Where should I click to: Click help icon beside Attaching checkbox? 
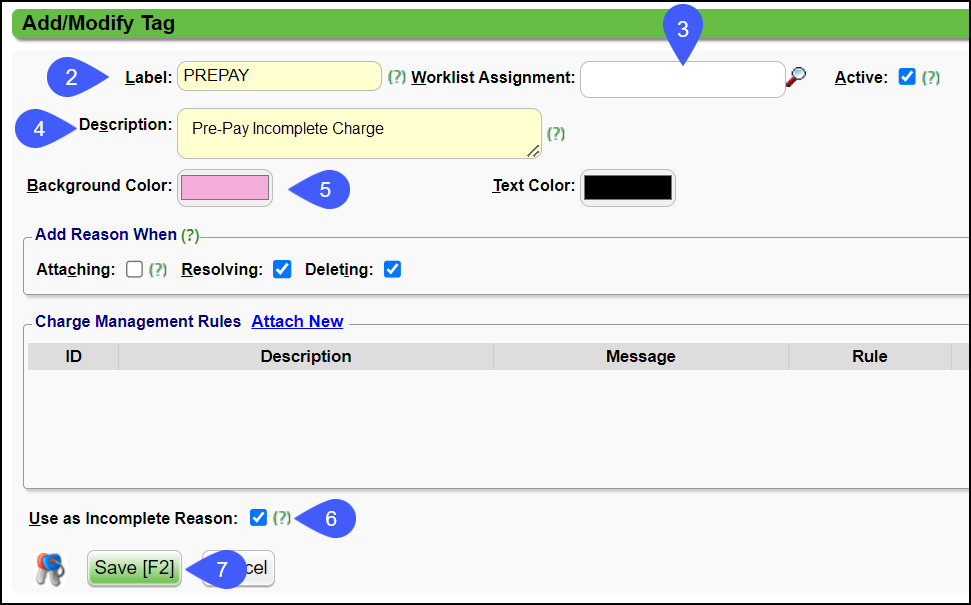[158, 269]
